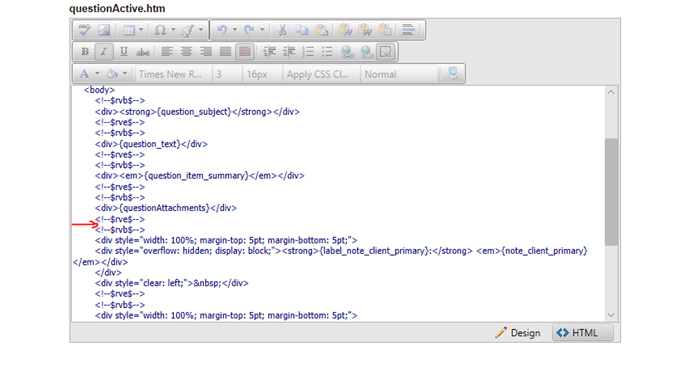Switch to the Design tab
The width and height of the screenshot is (692, 379).
point(518,333)
